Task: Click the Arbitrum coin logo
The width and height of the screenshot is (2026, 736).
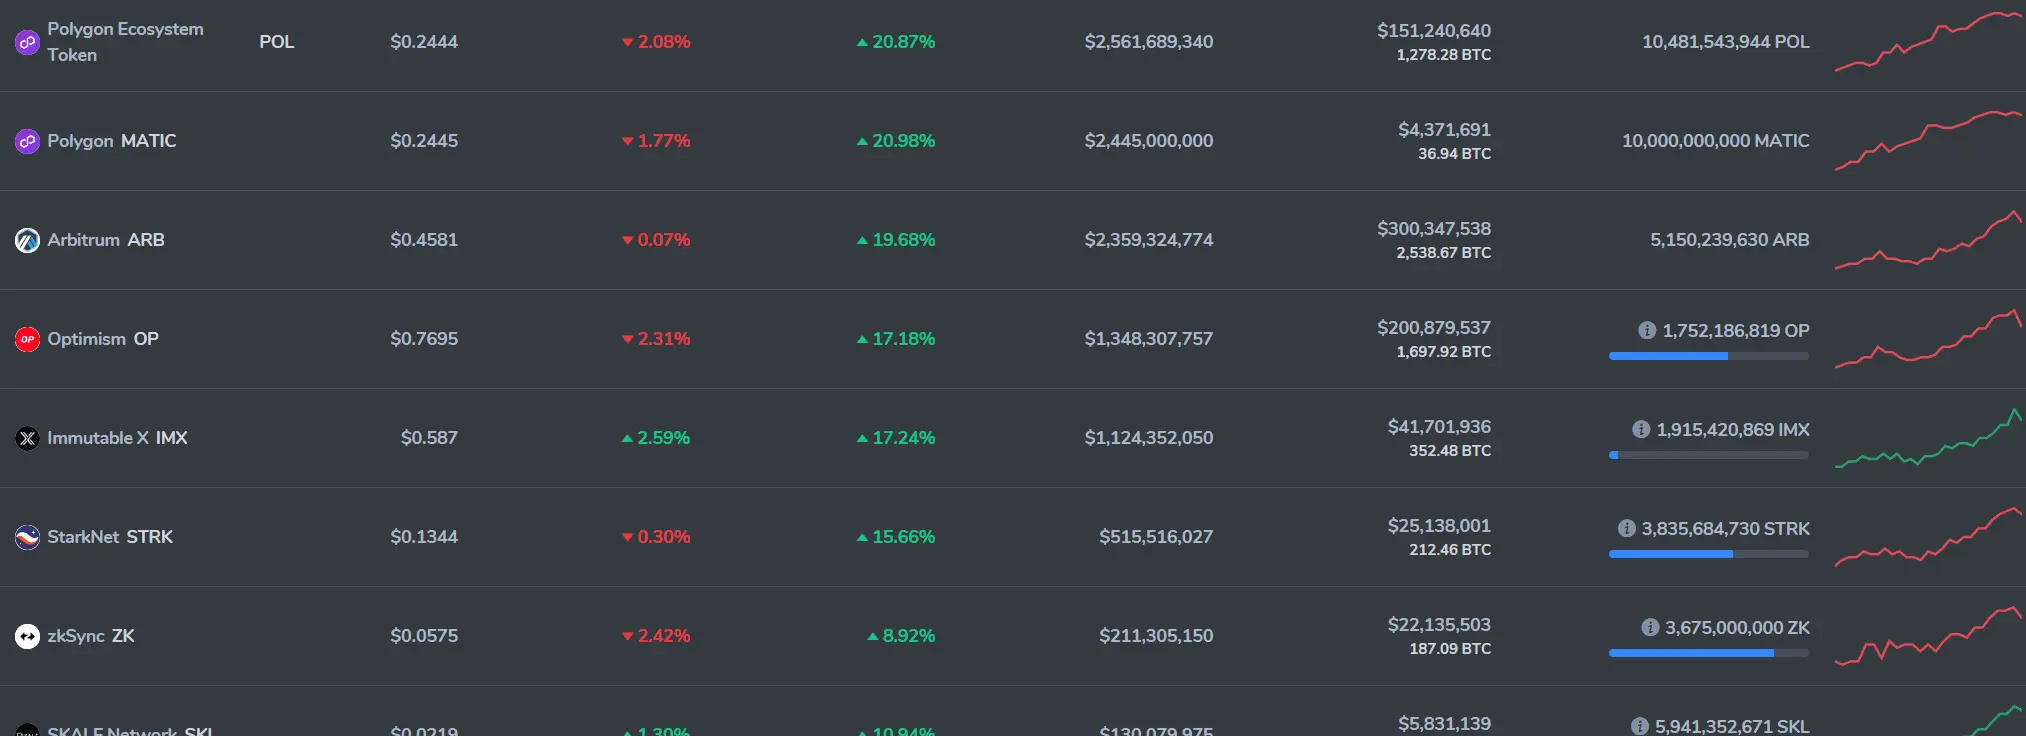Action: coord(27,240)
